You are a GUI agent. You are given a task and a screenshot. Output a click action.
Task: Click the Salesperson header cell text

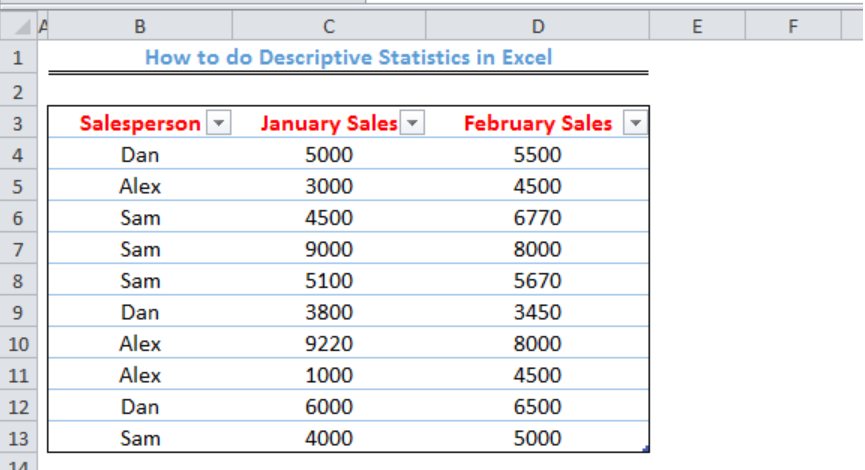(x=140, y=123)
